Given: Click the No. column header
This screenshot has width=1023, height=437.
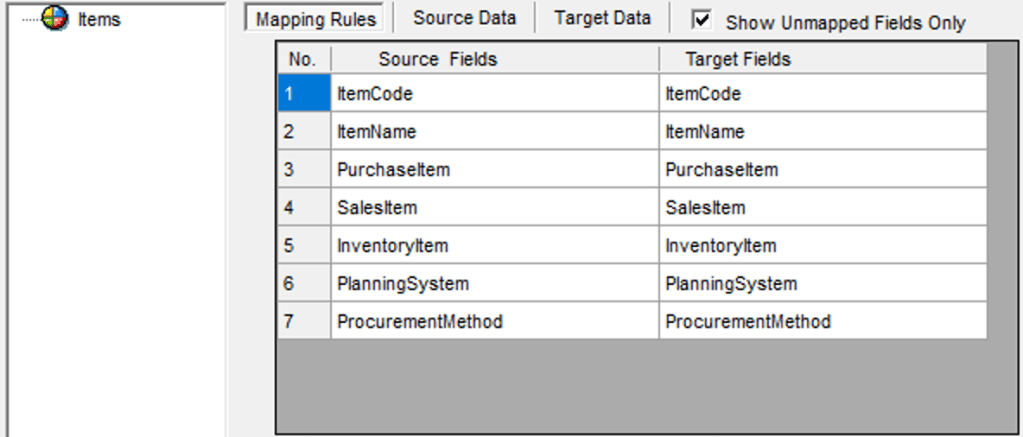Looking at the screenshot, I should pos(302,59).
